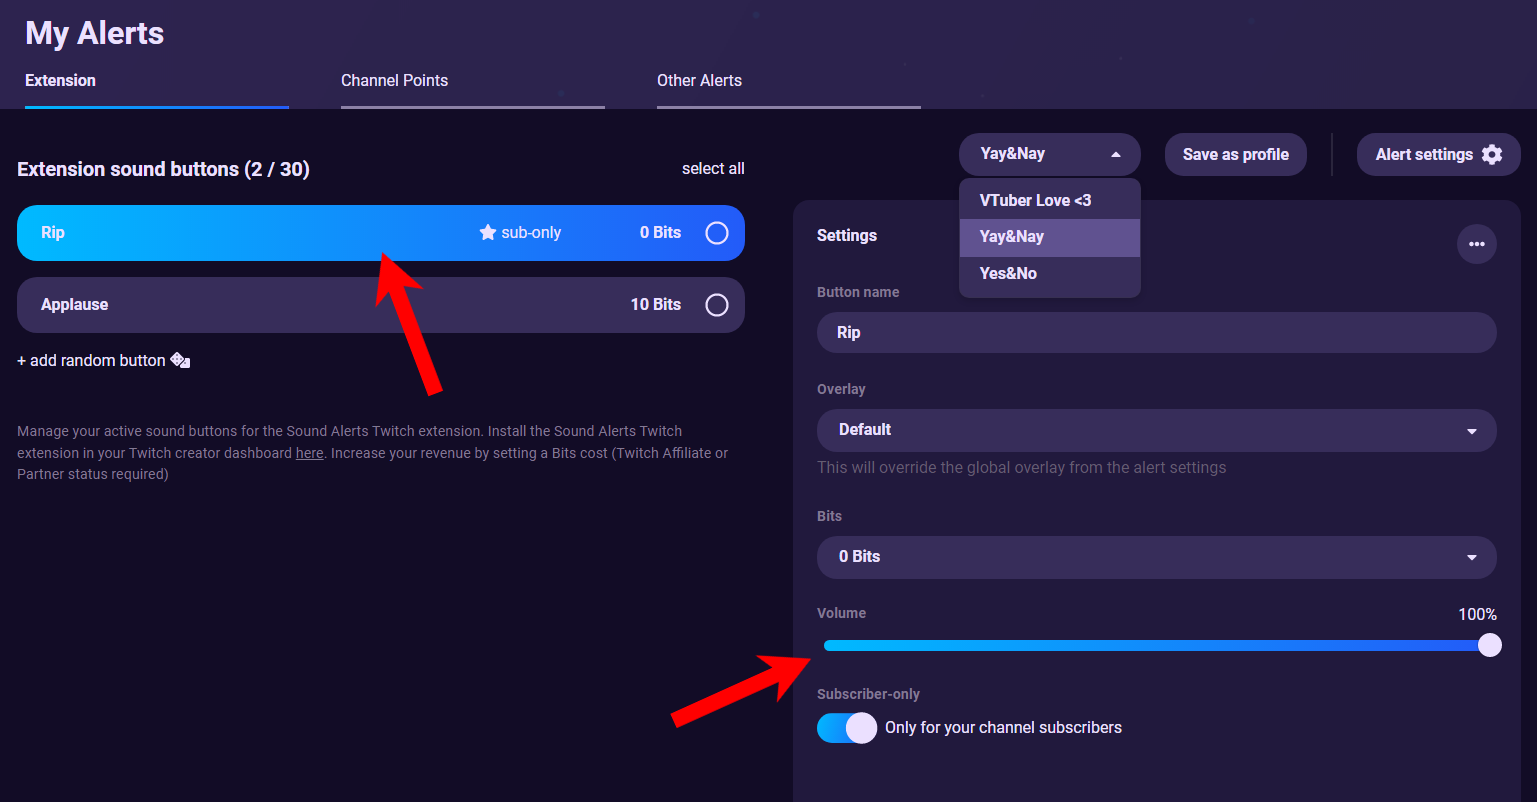Viewport: 1537px width, 802px height.
Task: Select the circle next to Rip
Action: (716, 232)
